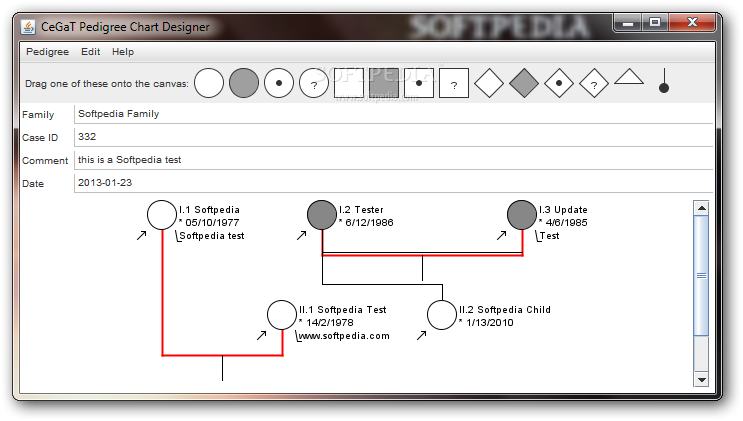743x421 pixels.
Task: Click the red line joining I.1 and II.1
Action: pos(223,355)
